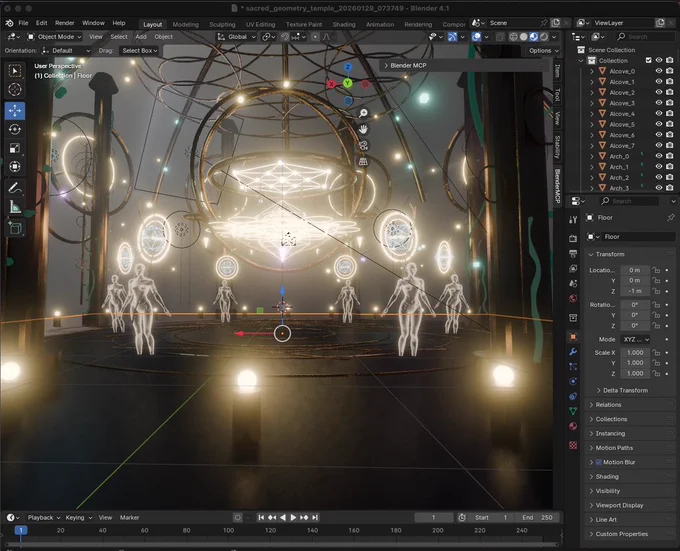Toggle camera view icon in viewport

363,145
